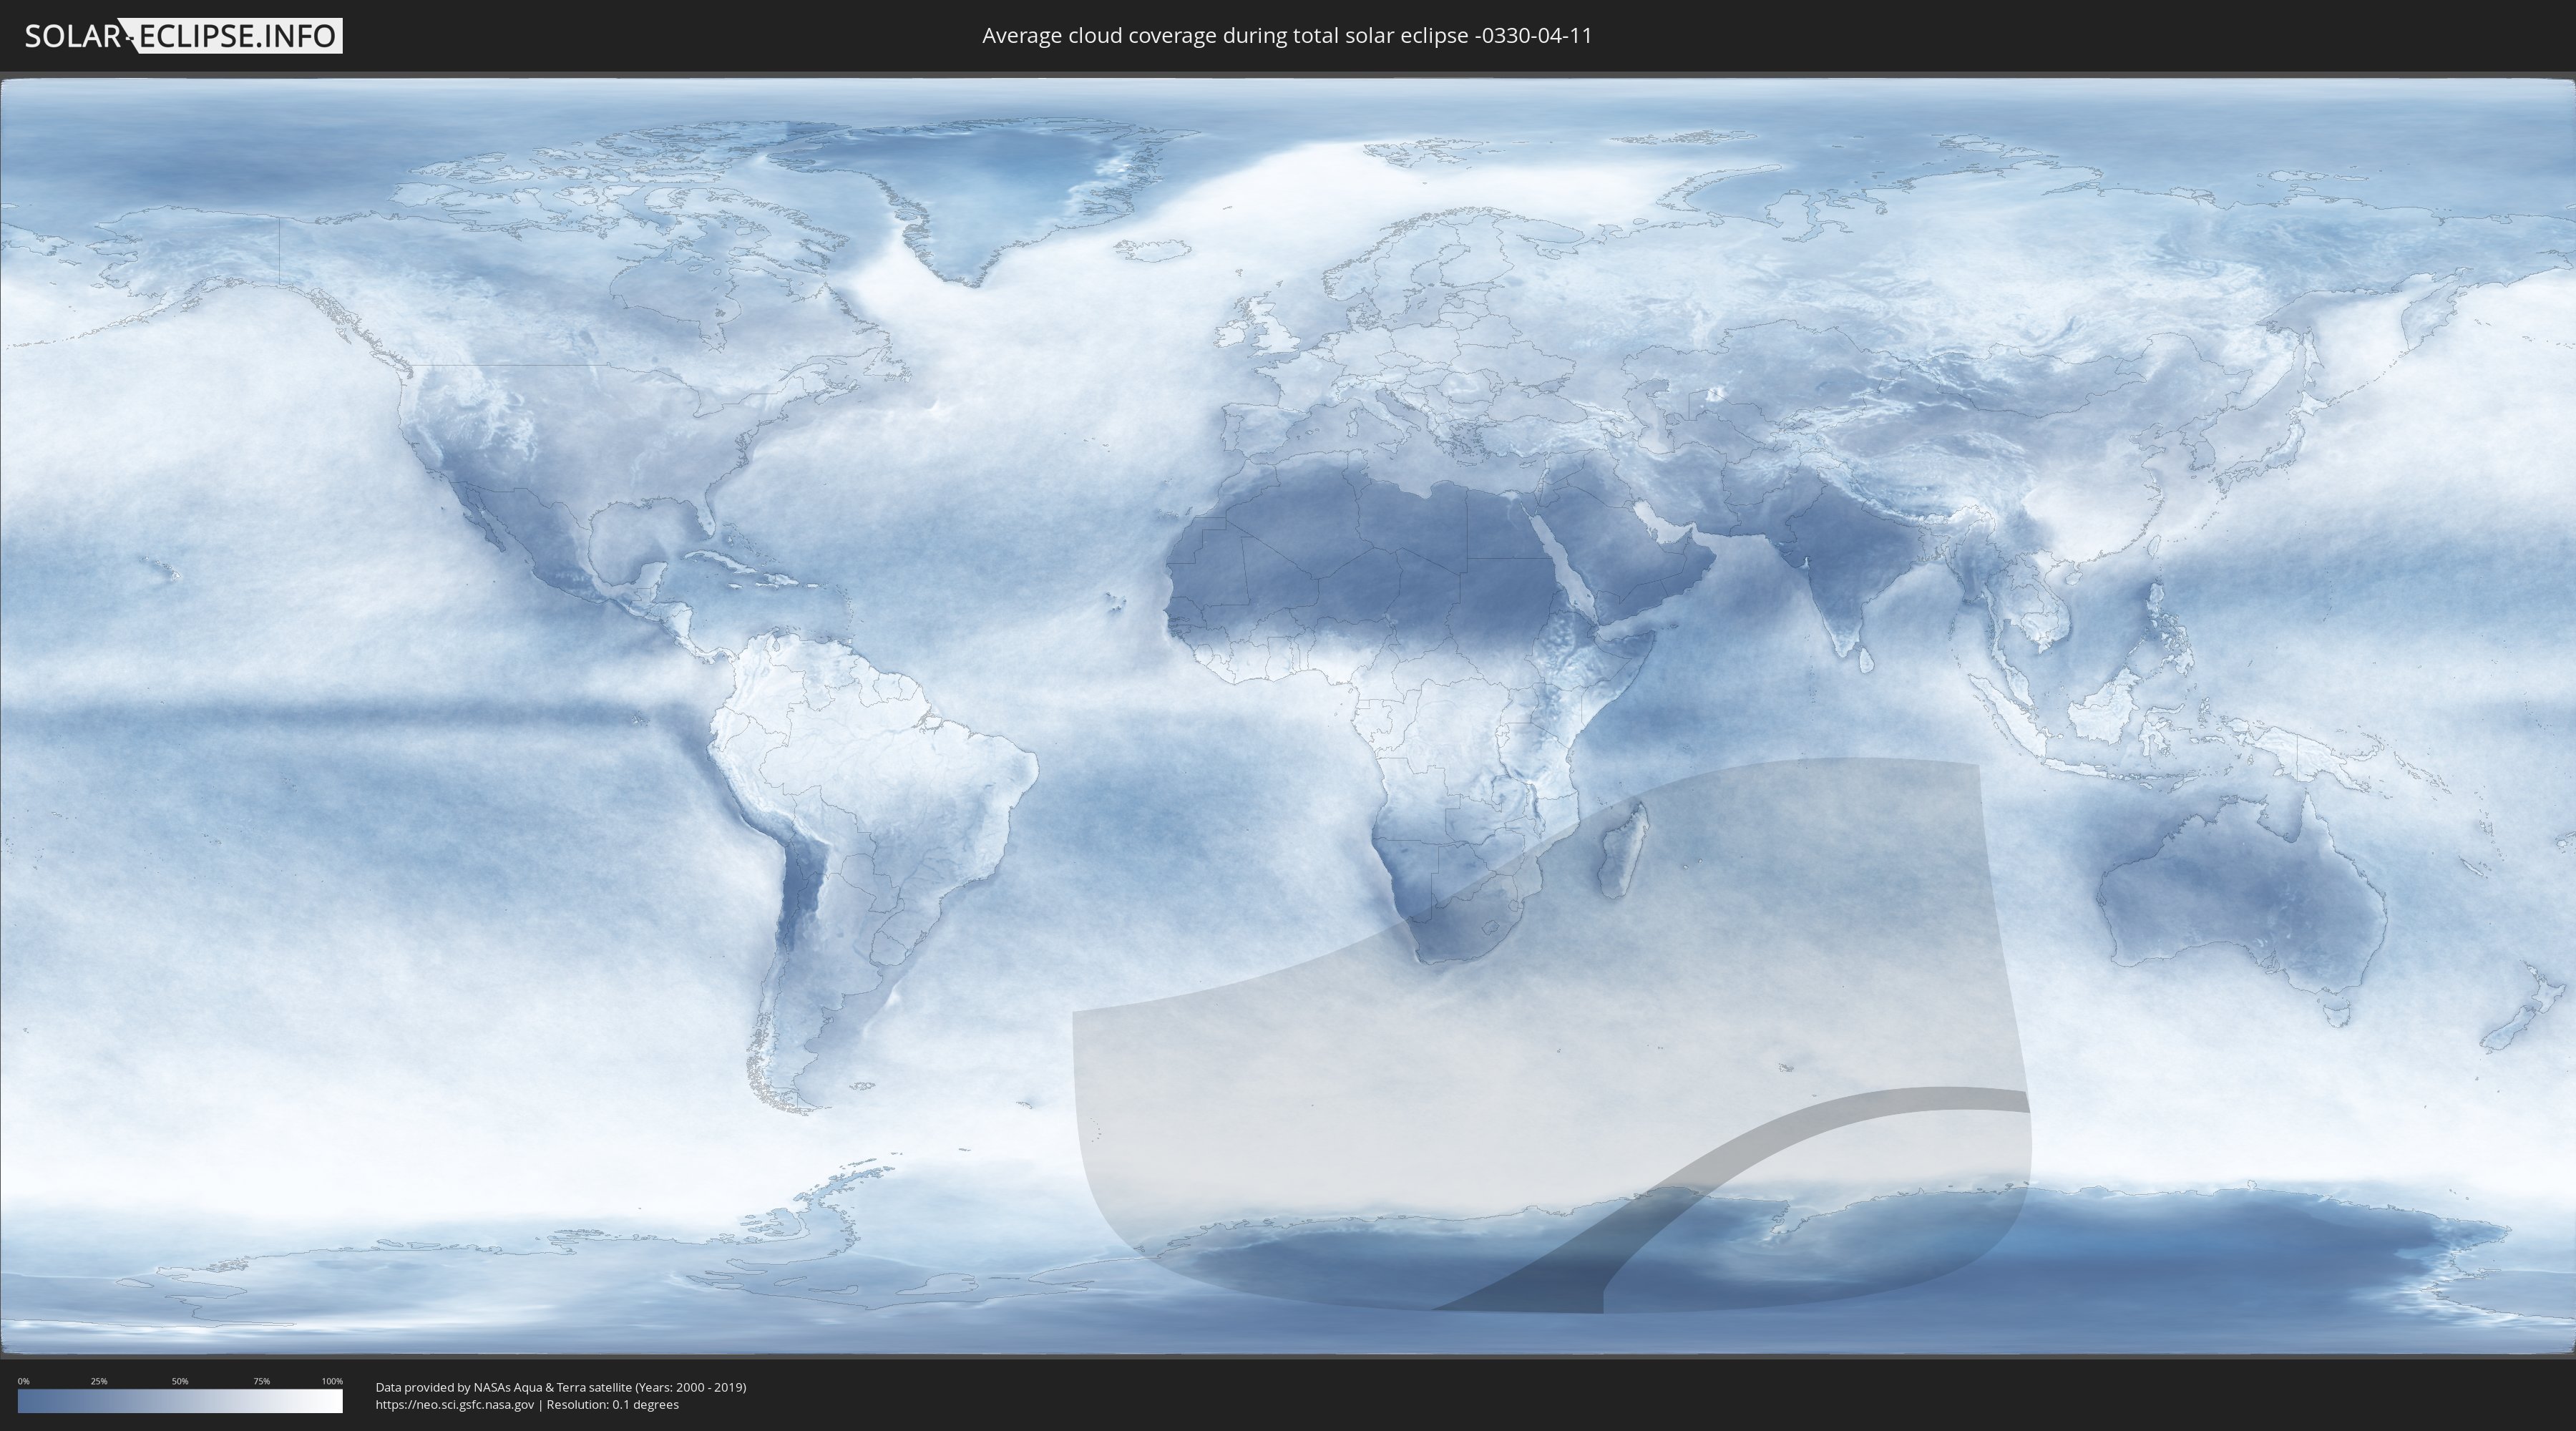Click the 75% label on the legend
Screen dimensions: 2576x1431
pyautogui.click(x=261, y=1381)
